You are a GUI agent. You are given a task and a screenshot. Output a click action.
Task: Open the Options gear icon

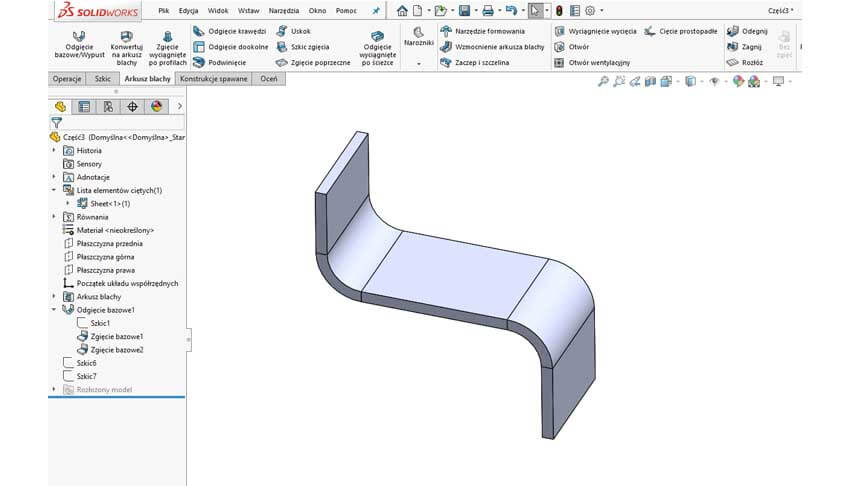590,11
